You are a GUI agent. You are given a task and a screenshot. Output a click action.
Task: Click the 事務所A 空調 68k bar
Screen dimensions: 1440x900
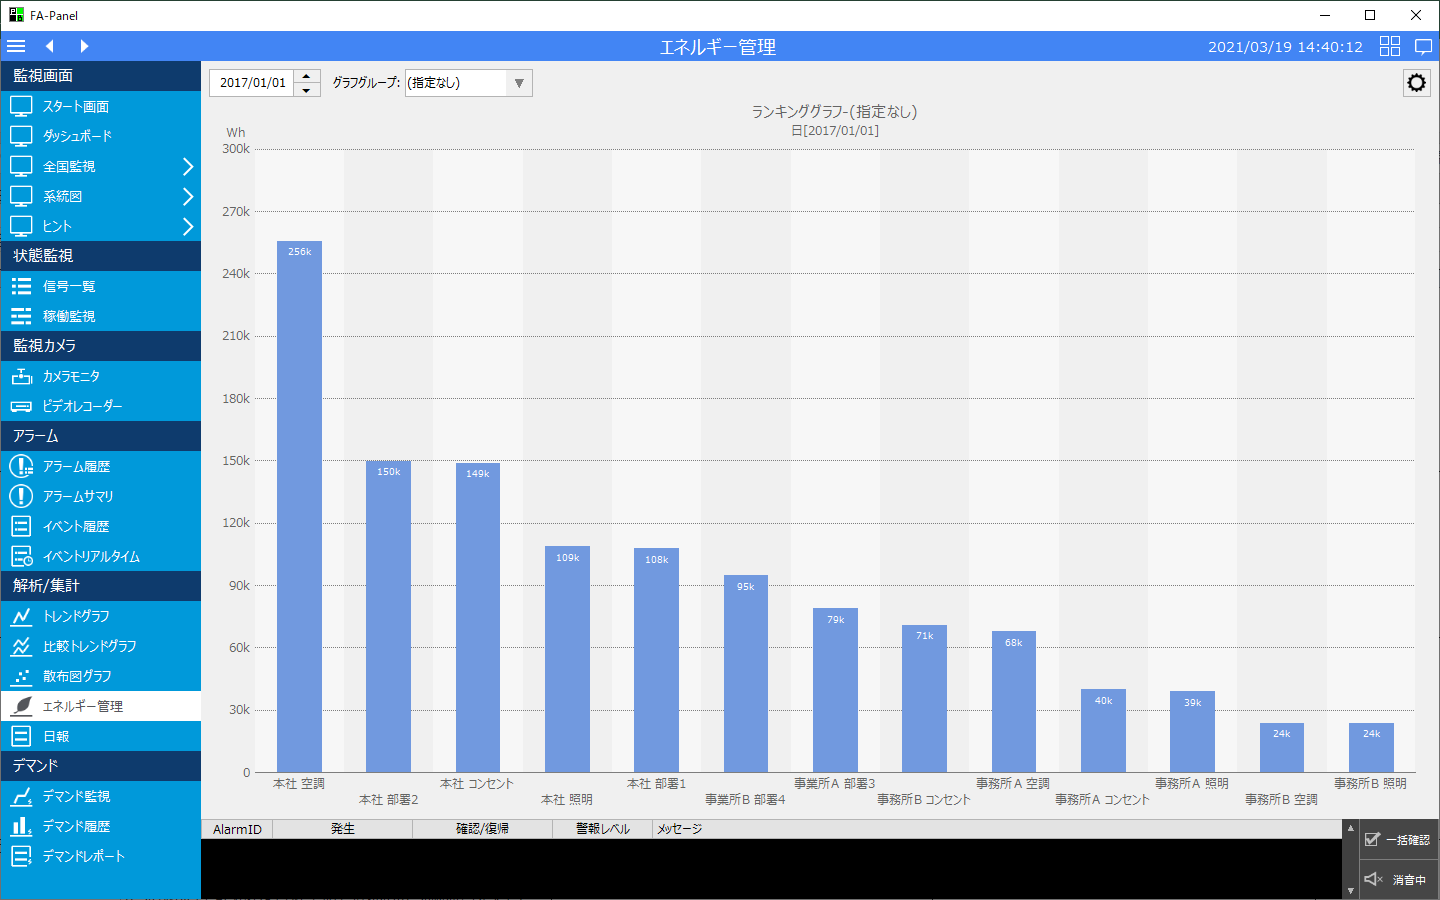[1014, 701]
